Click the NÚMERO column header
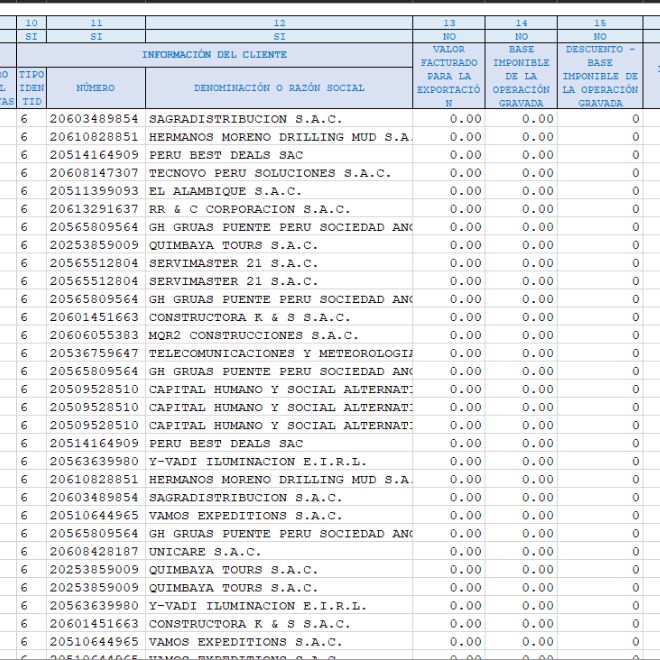660x660 pixels. click(95, 88)
